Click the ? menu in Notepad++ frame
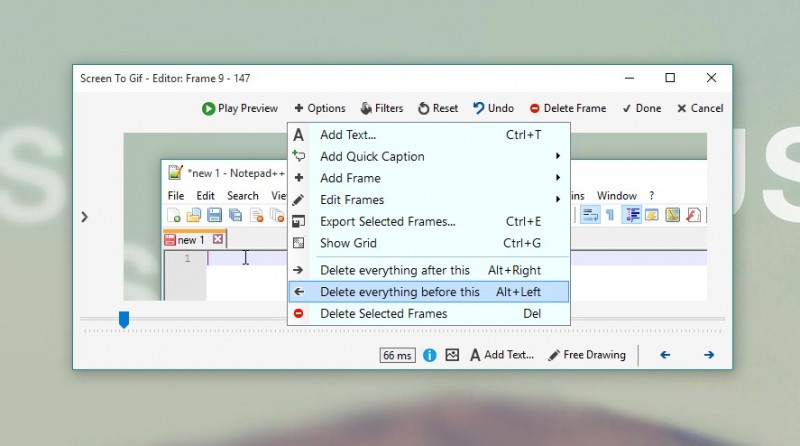Viewport: 800px width, 446px height. (x=652, y=195)
